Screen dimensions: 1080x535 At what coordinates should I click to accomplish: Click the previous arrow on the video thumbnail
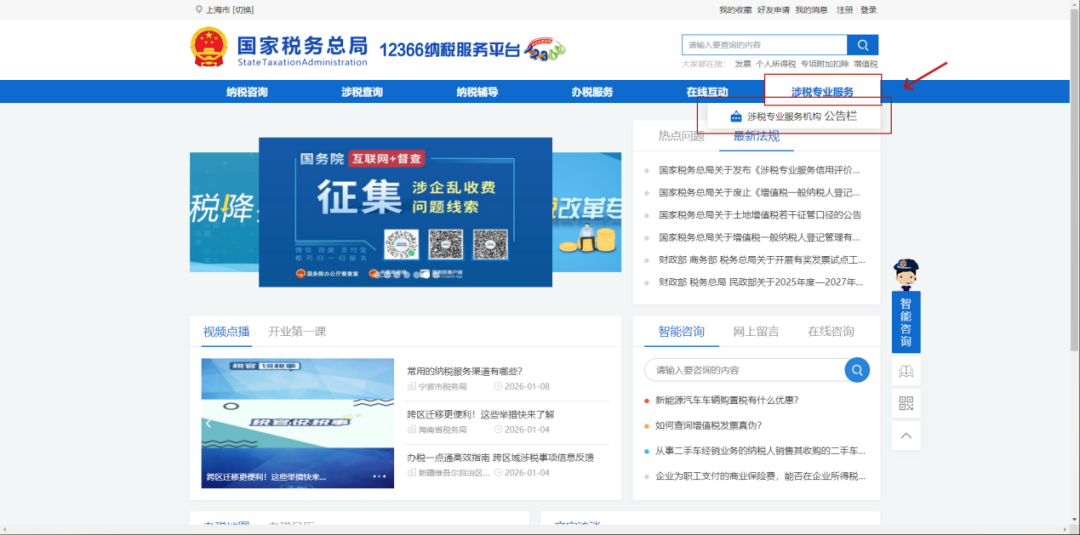pyautogui.click(x=208, y=423)
